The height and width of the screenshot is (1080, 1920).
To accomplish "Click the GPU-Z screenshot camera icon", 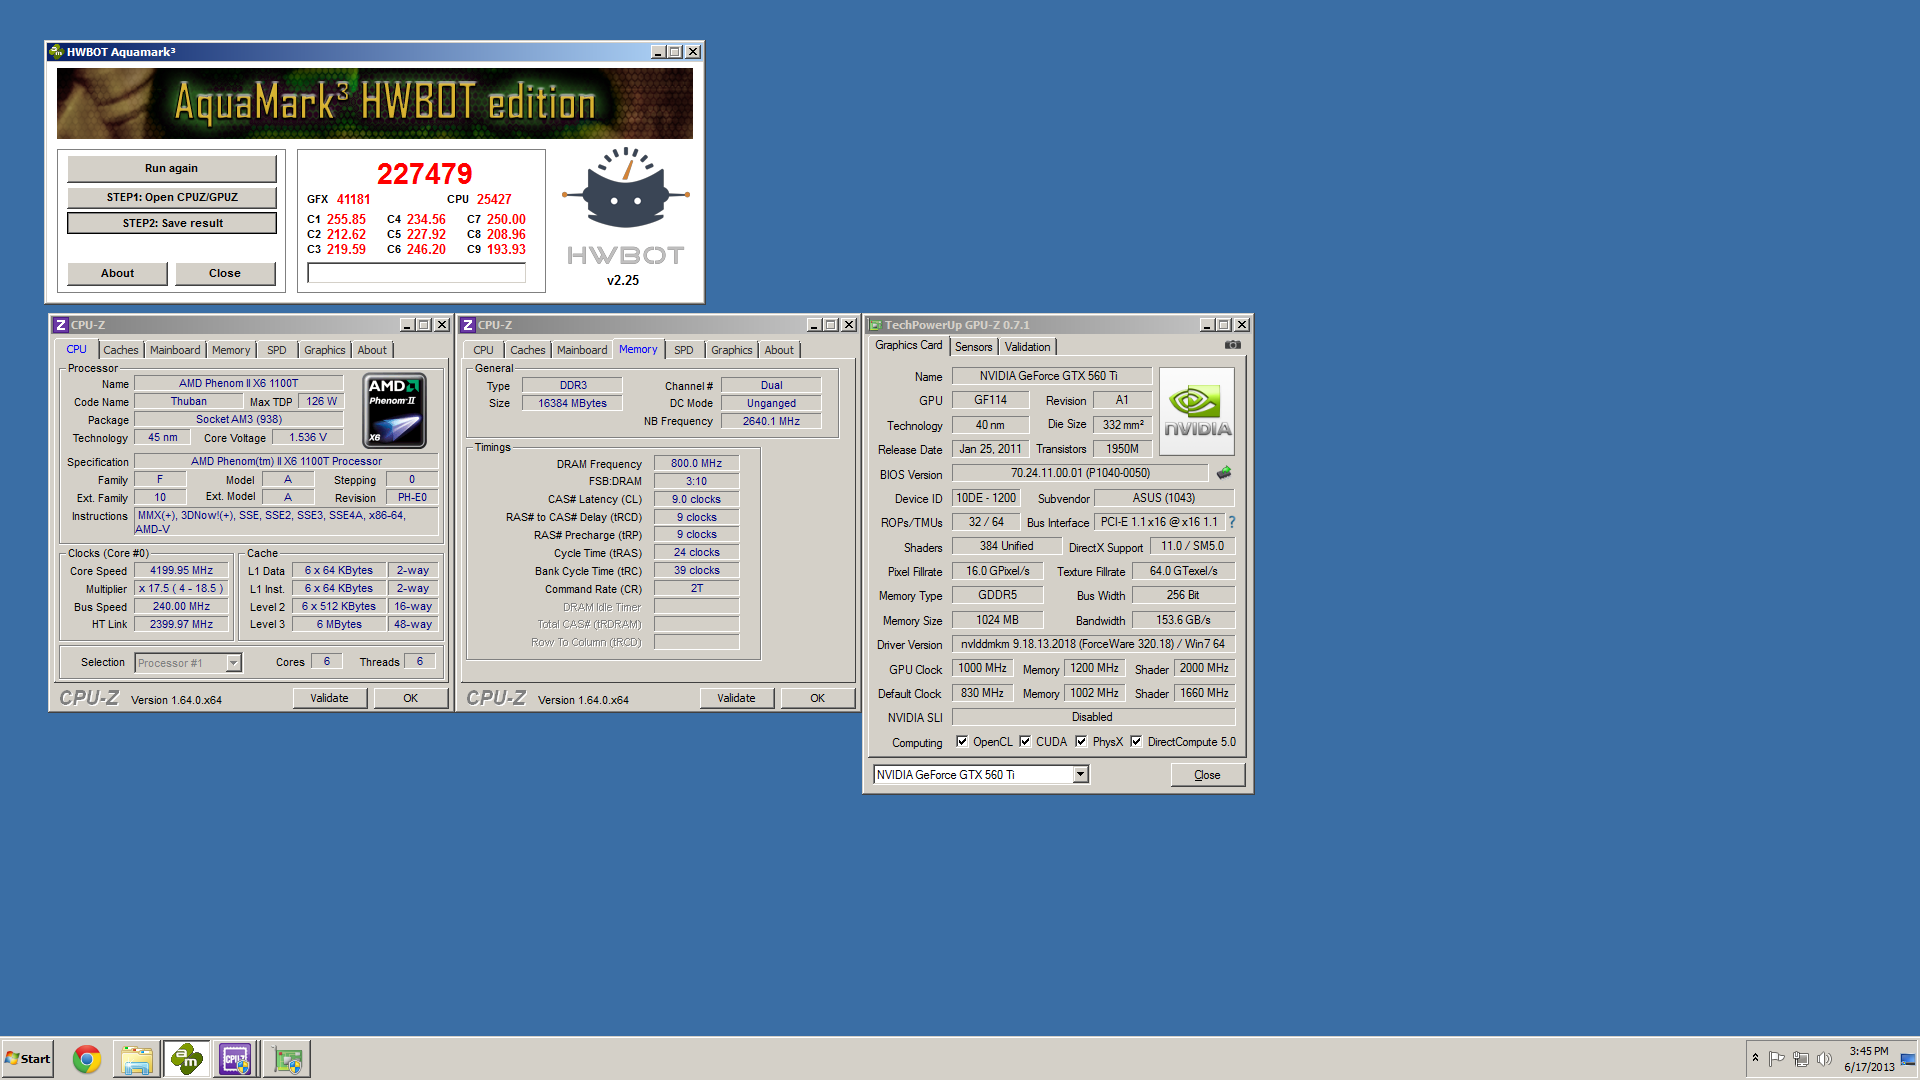I will (1232, 345).
